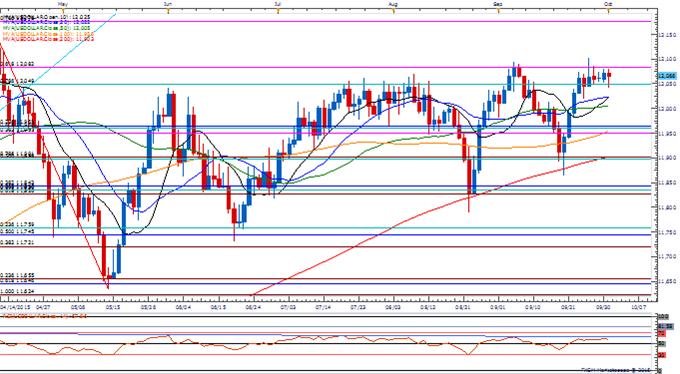The image size is (680, 374).
Task: Click the 07/14 date axis label
Action: click(x=323, y=307)
